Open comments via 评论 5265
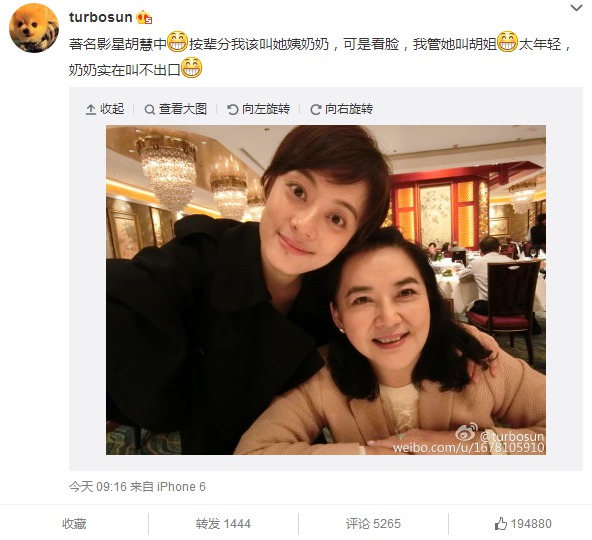592x540 pixels. coord(373,524)
